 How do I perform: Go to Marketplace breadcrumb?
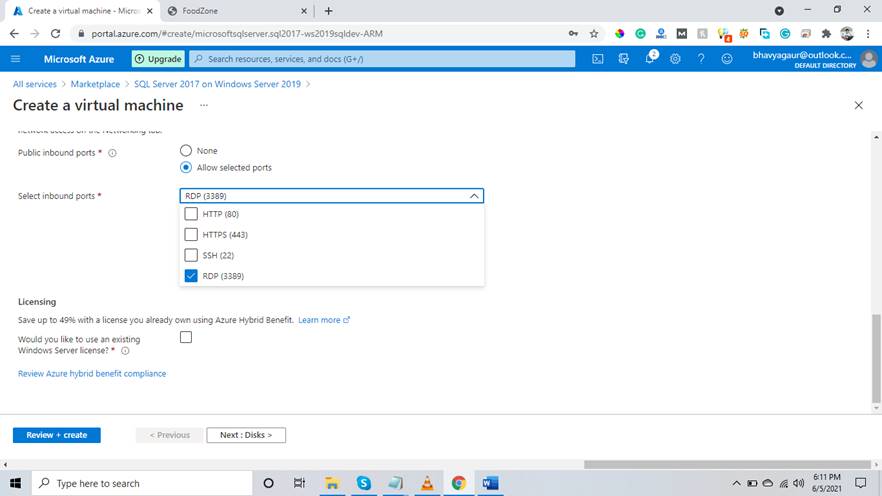[95, 84]
